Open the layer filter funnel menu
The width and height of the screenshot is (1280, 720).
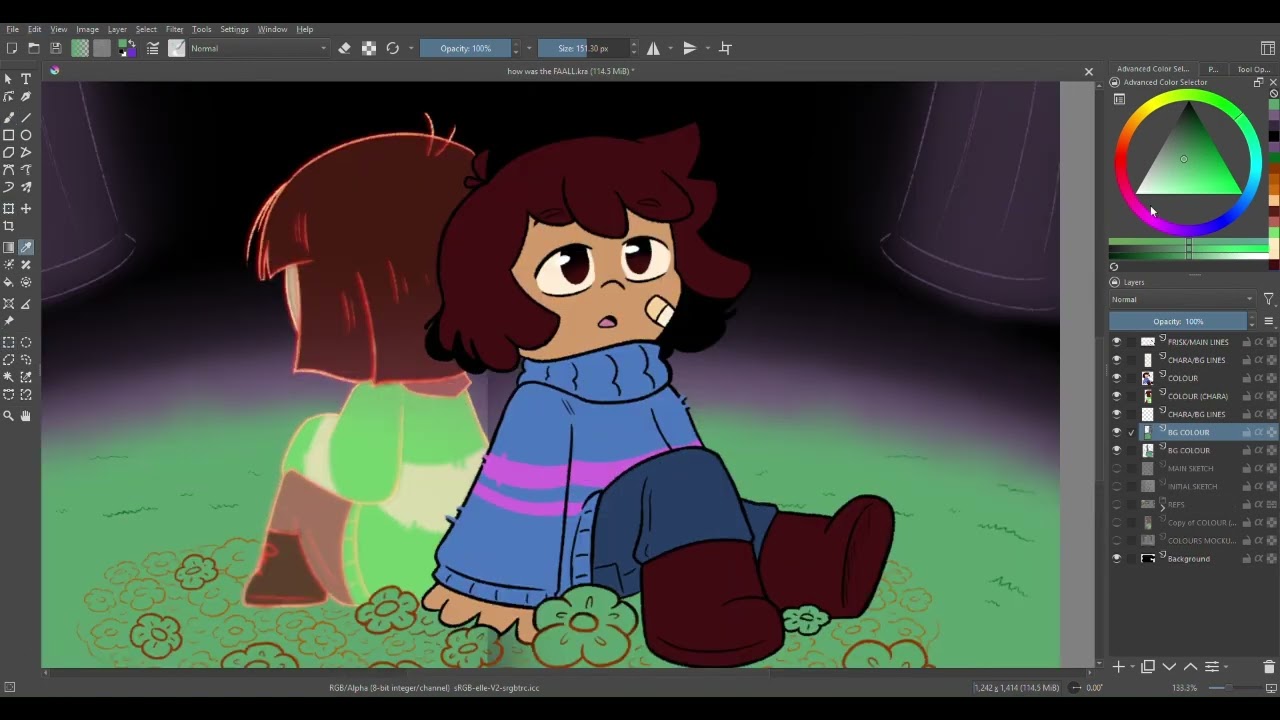point(1268,299)
